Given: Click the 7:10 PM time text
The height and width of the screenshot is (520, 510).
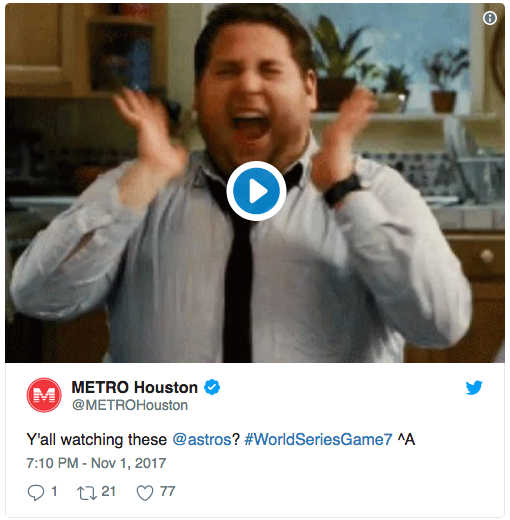Looking at the screenshot, I should point(52,463).
